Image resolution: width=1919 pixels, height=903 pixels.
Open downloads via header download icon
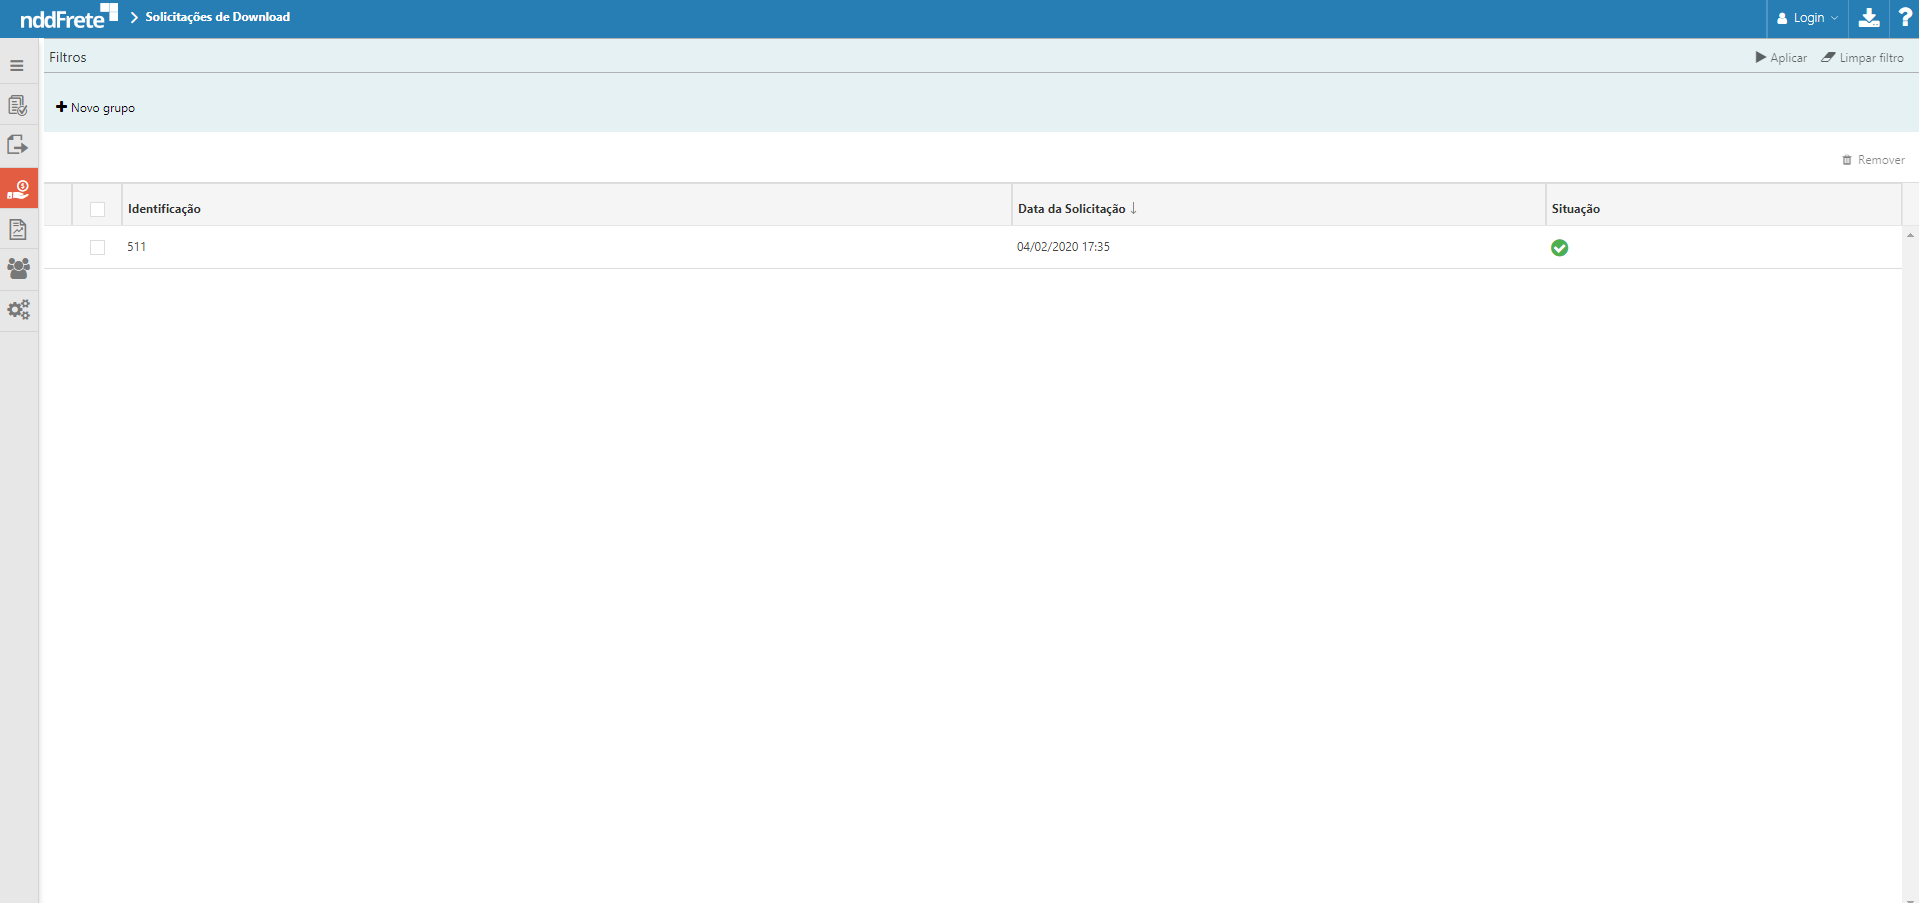[1868, 18]
